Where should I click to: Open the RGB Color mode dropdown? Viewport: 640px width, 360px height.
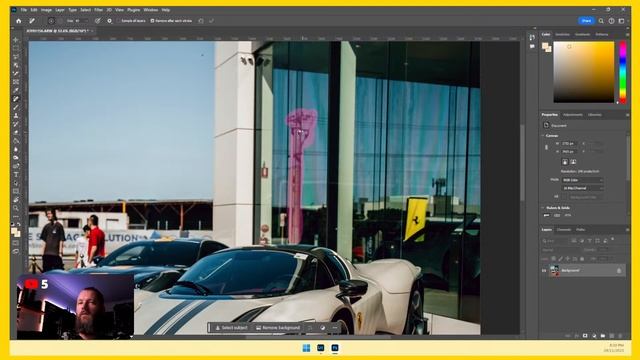(x=582, y=180)
